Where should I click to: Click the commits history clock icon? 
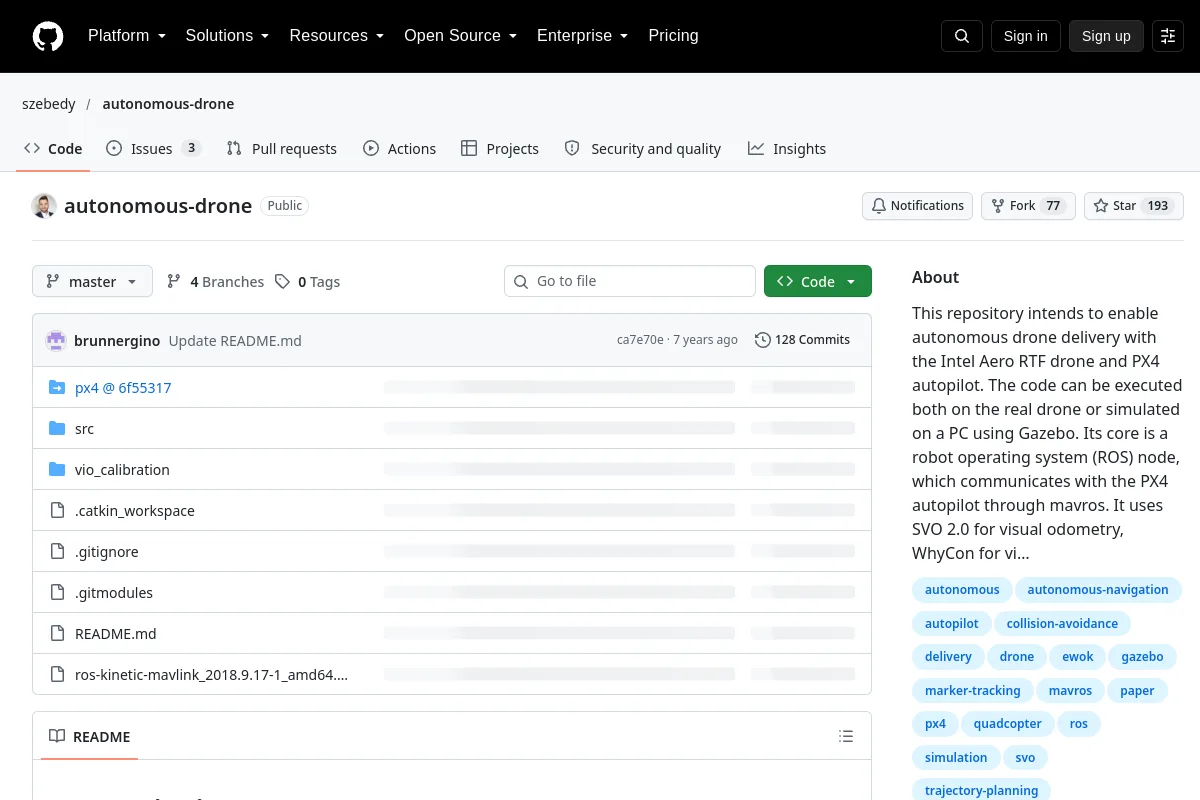763,340
